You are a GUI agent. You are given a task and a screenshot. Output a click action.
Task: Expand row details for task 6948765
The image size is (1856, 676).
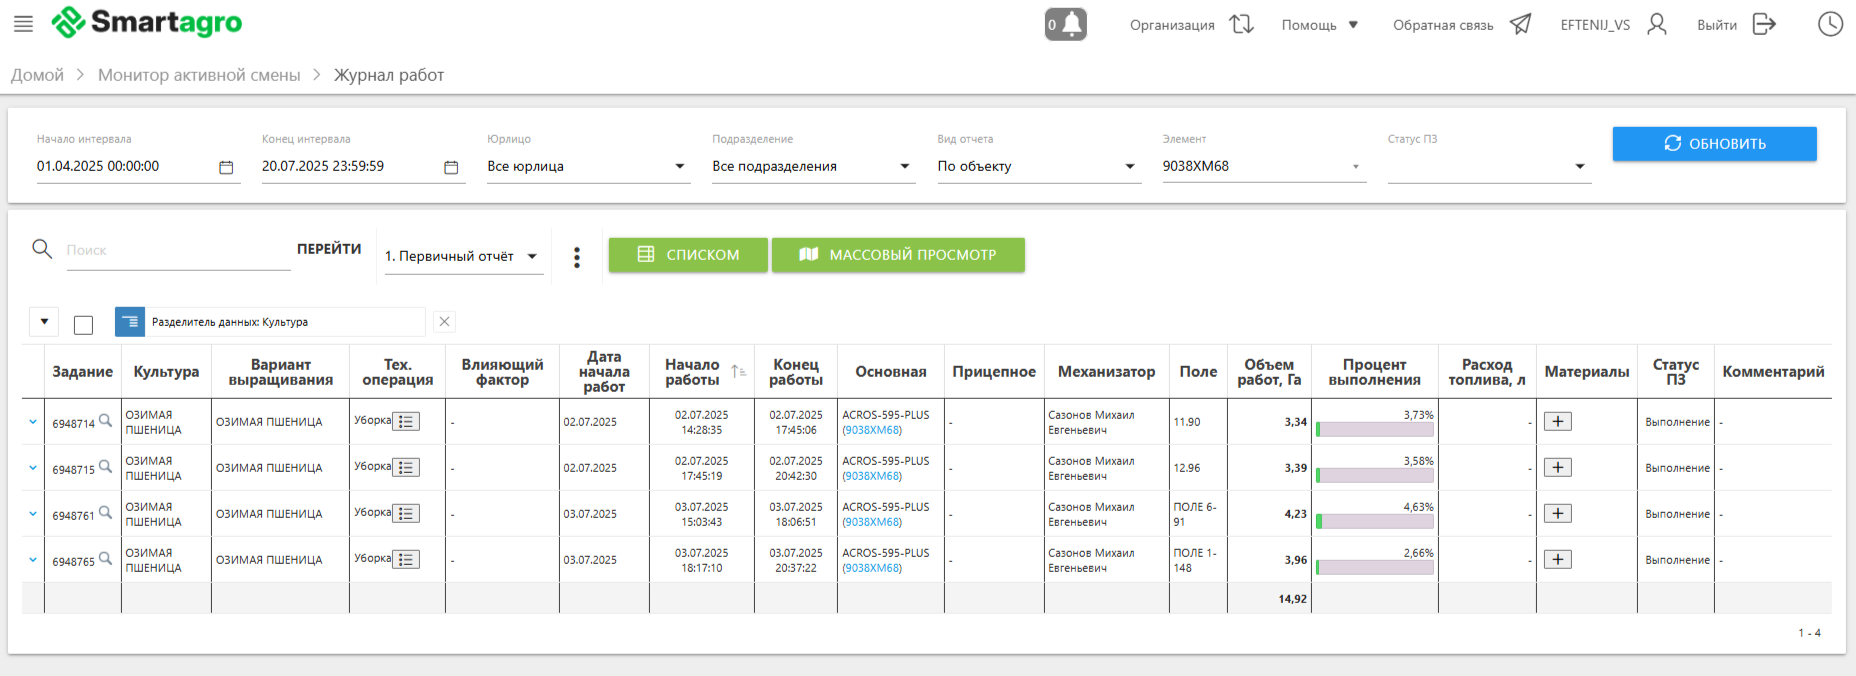(33, 560)
